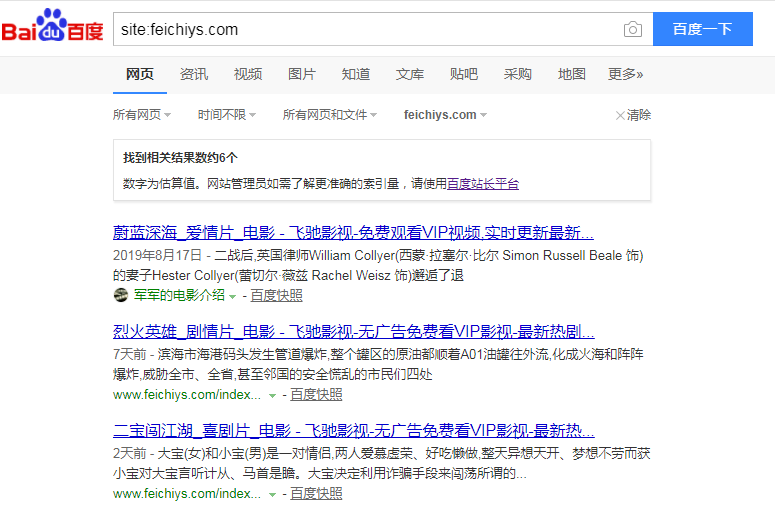Expand the 所有网页 filter dropdown

[142, 115]
